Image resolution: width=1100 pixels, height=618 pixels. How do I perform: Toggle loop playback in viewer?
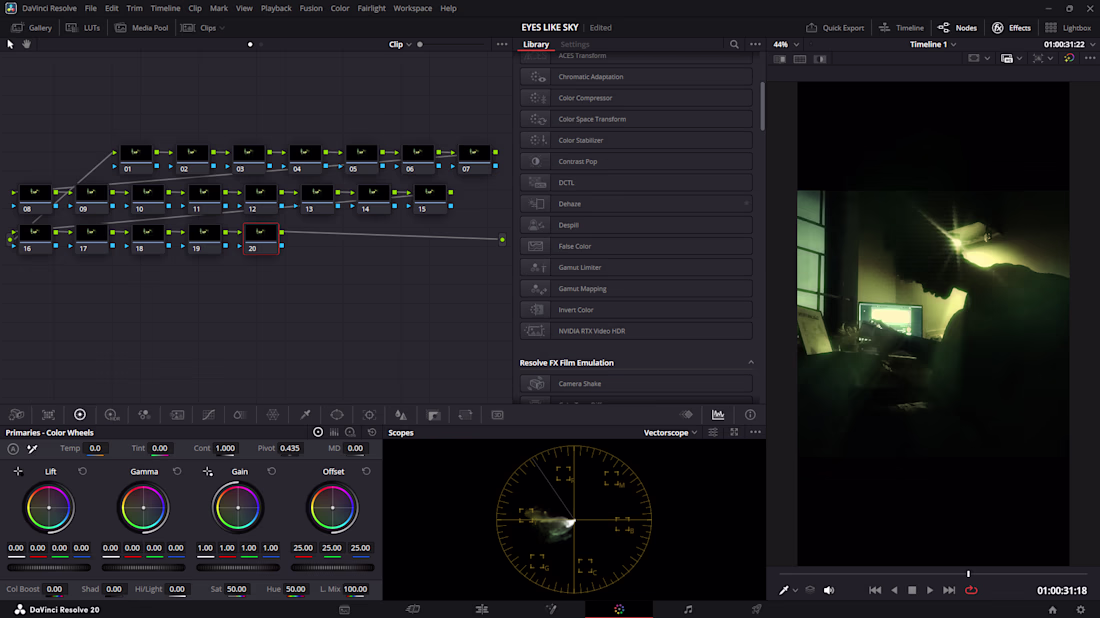970,590
